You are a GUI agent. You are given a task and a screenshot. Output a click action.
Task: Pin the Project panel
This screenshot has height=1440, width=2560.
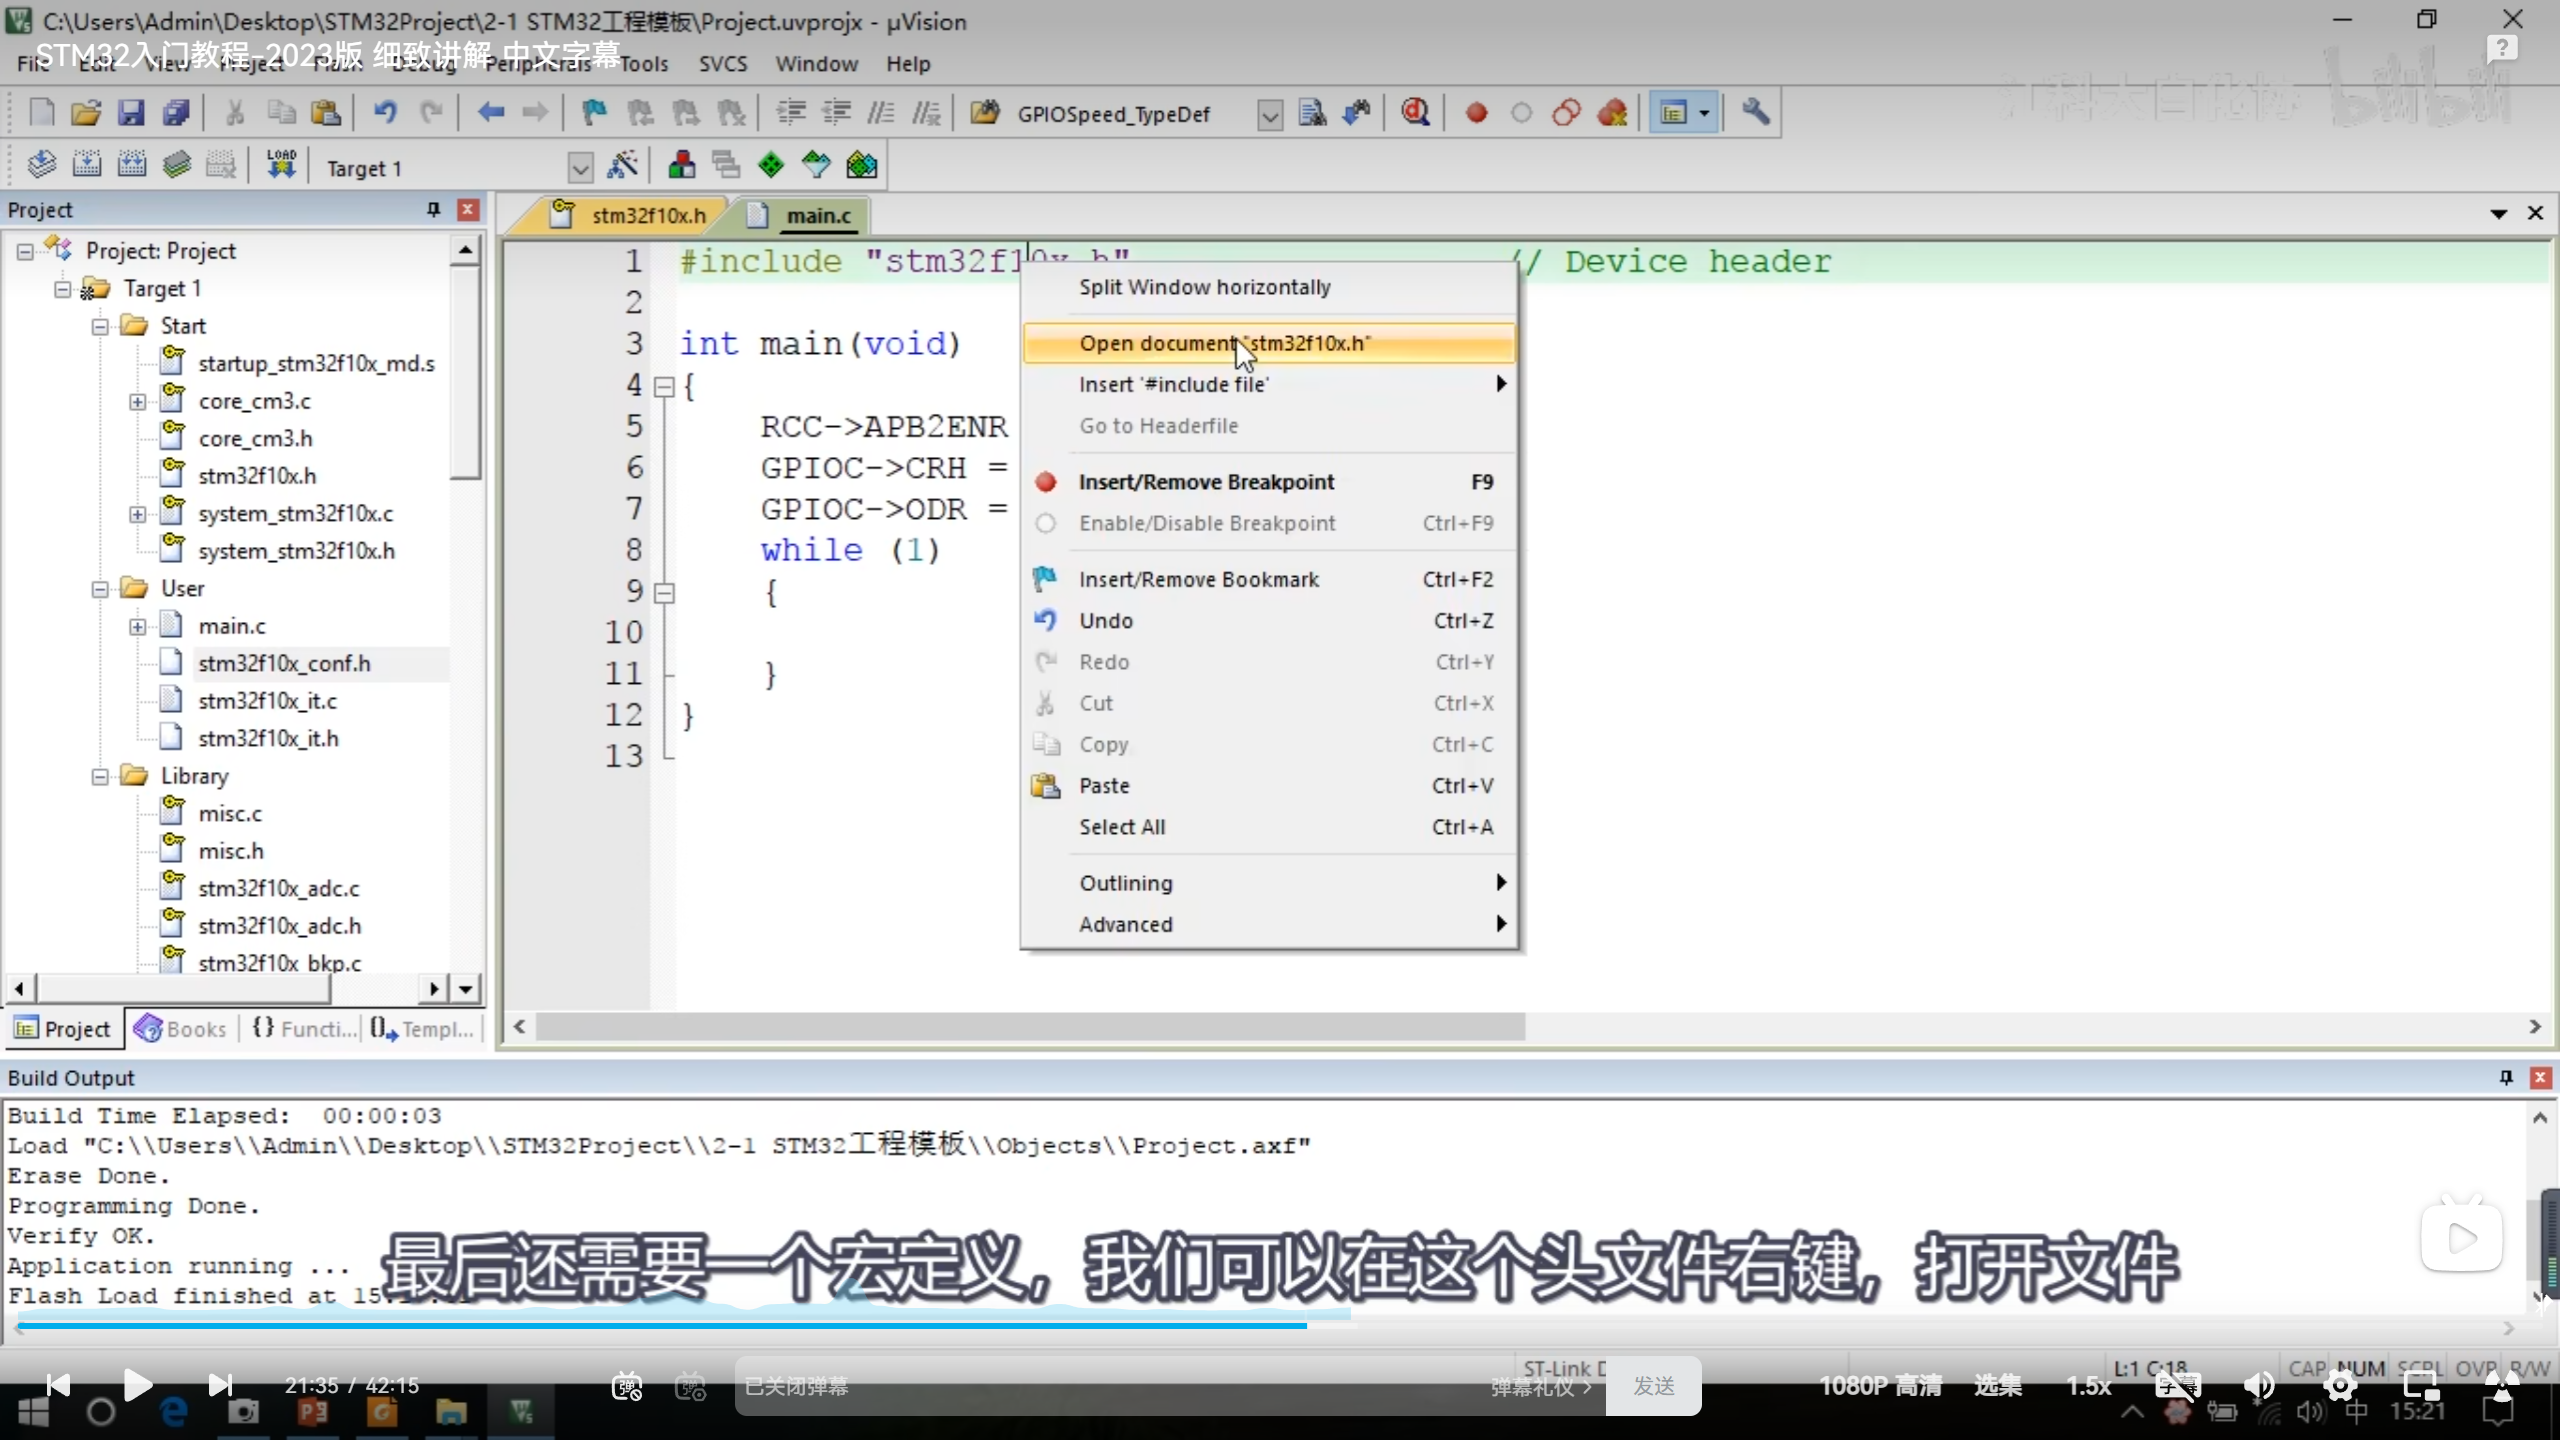click(x=433, y=210)
